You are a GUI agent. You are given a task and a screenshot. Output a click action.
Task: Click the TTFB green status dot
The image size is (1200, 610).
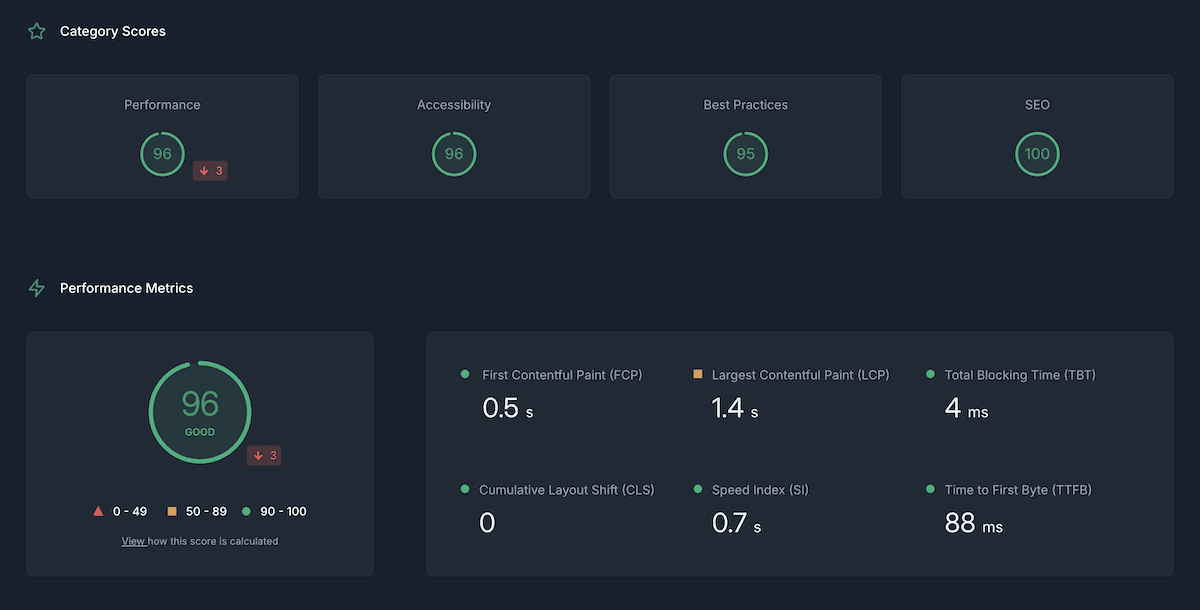[x=930, y=489]
